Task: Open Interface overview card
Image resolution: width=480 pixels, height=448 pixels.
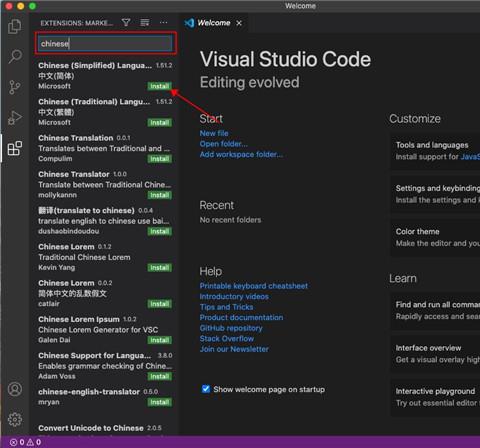Action: (x=435, y=354)
